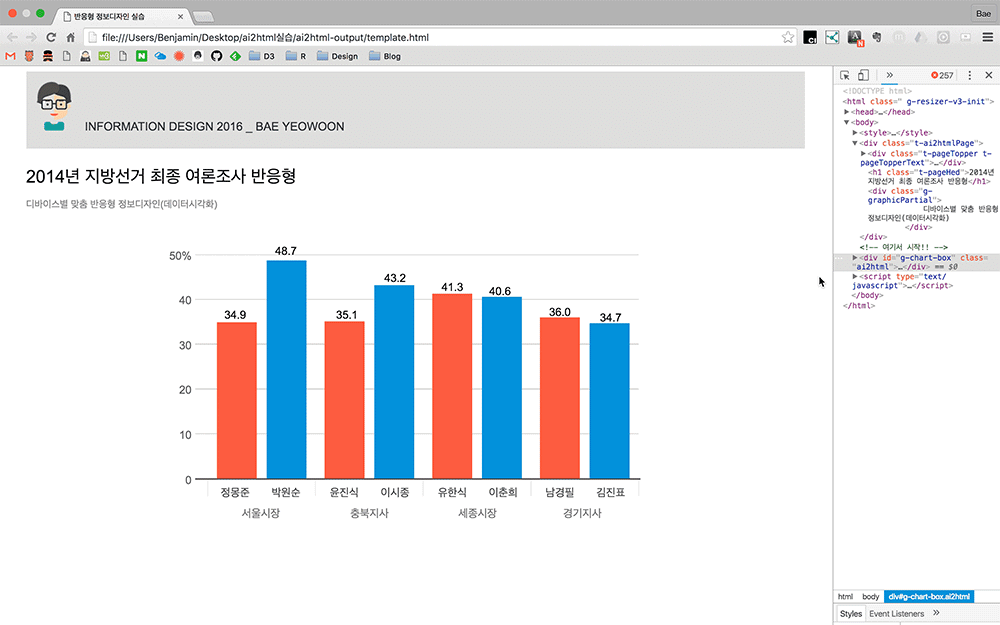The image size is (1000, 625).
Task: Click the red 41.3 유한식 bar
Action: click(452, 386)
